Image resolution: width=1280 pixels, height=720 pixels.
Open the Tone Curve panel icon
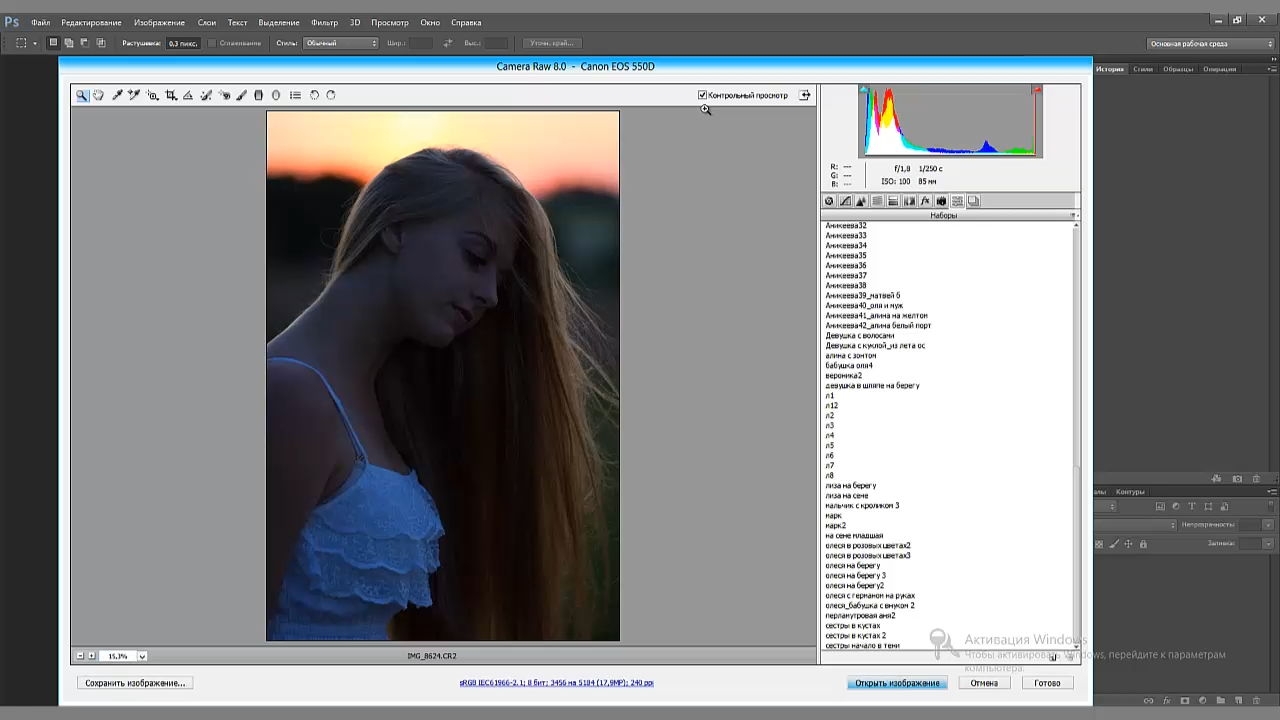click(x=845, y=201)
